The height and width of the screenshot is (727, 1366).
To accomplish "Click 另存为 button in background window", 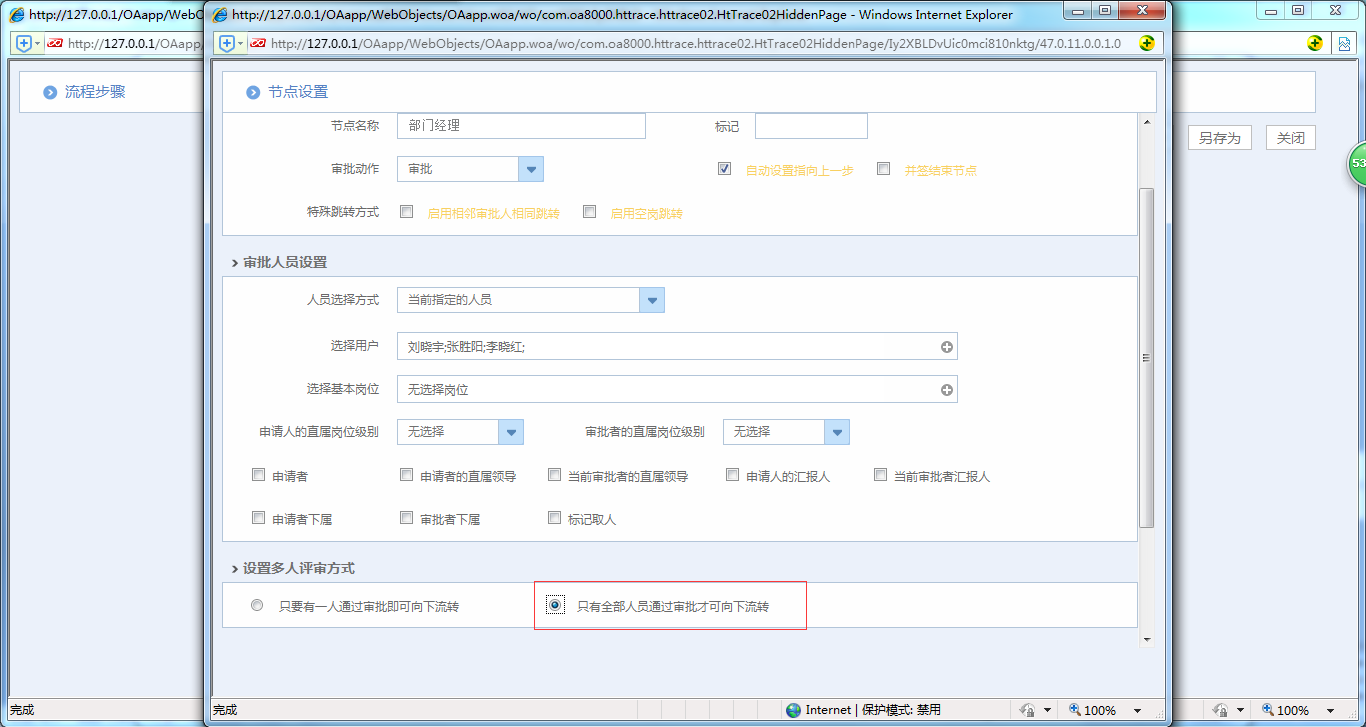I will (x=1219, y=138).
